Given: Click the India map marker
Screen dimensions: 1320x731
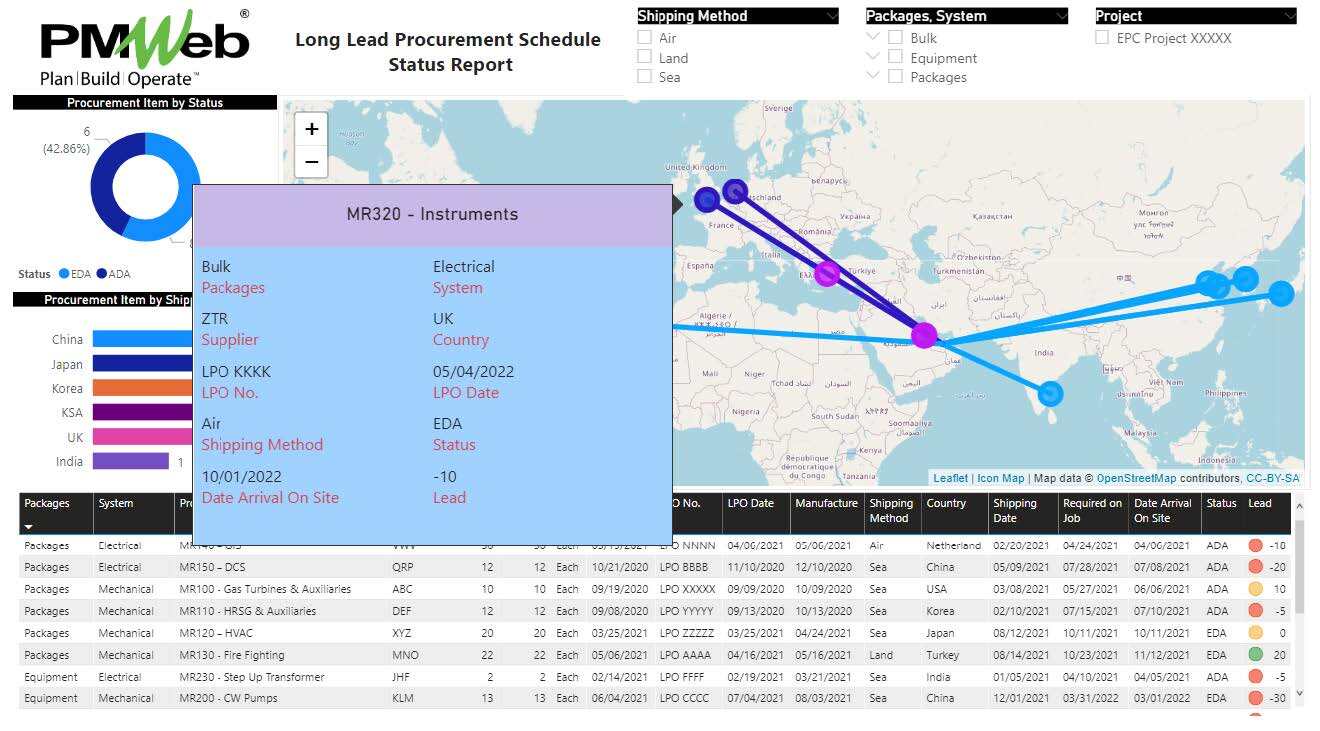Looking at the screenshot, I should pos(1050,394).
